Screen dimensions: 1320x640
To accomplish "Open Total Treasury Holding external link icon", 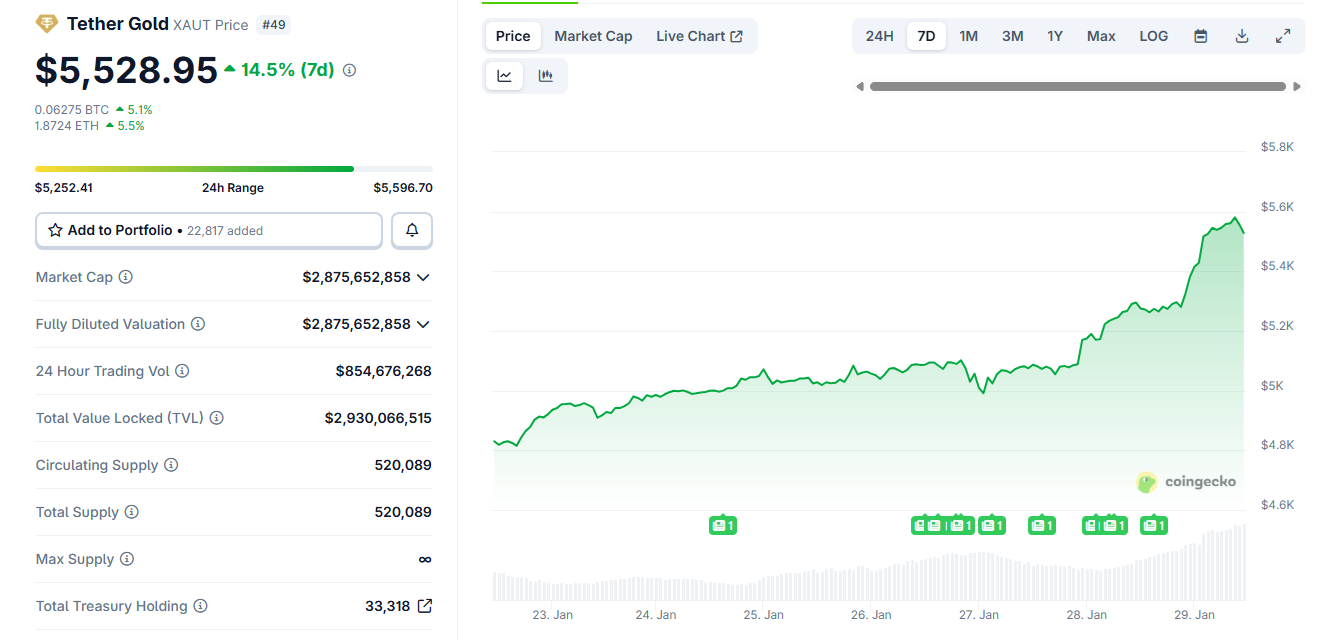I will click(x=425, y=606).
